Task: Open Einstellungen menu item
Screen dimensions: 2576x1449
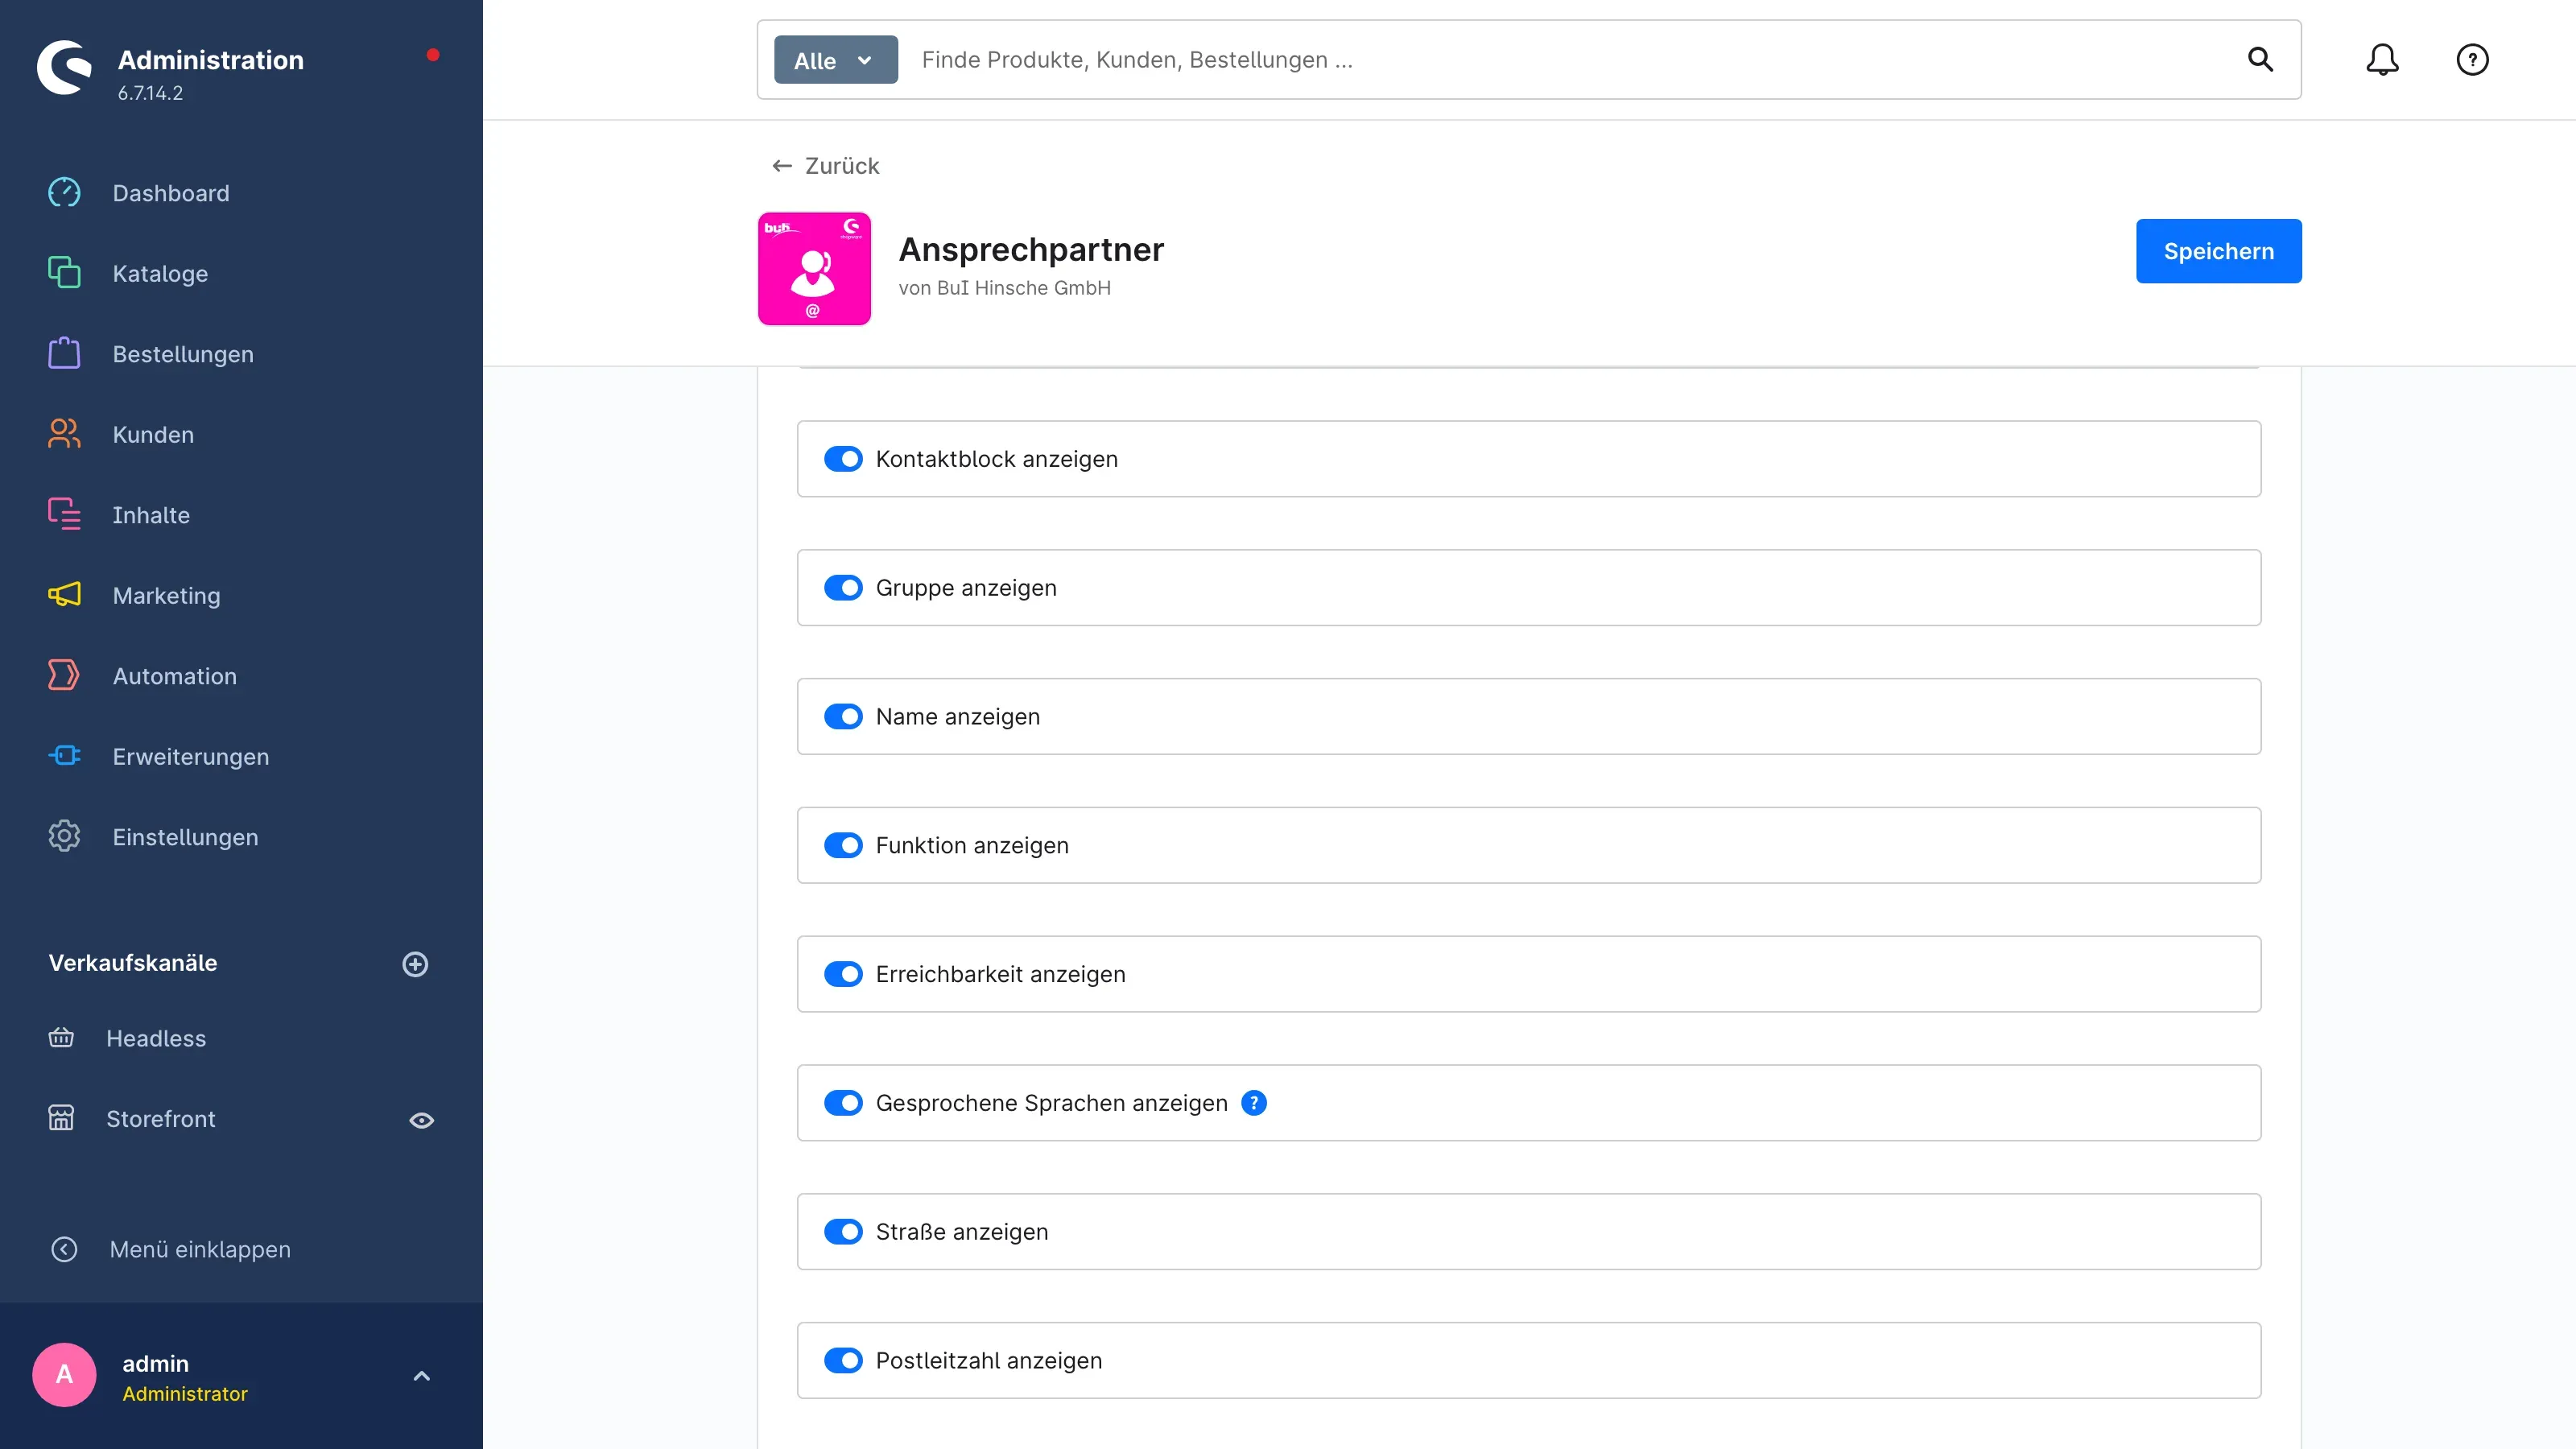Action: pyautogui.click(x=185, y=837)
